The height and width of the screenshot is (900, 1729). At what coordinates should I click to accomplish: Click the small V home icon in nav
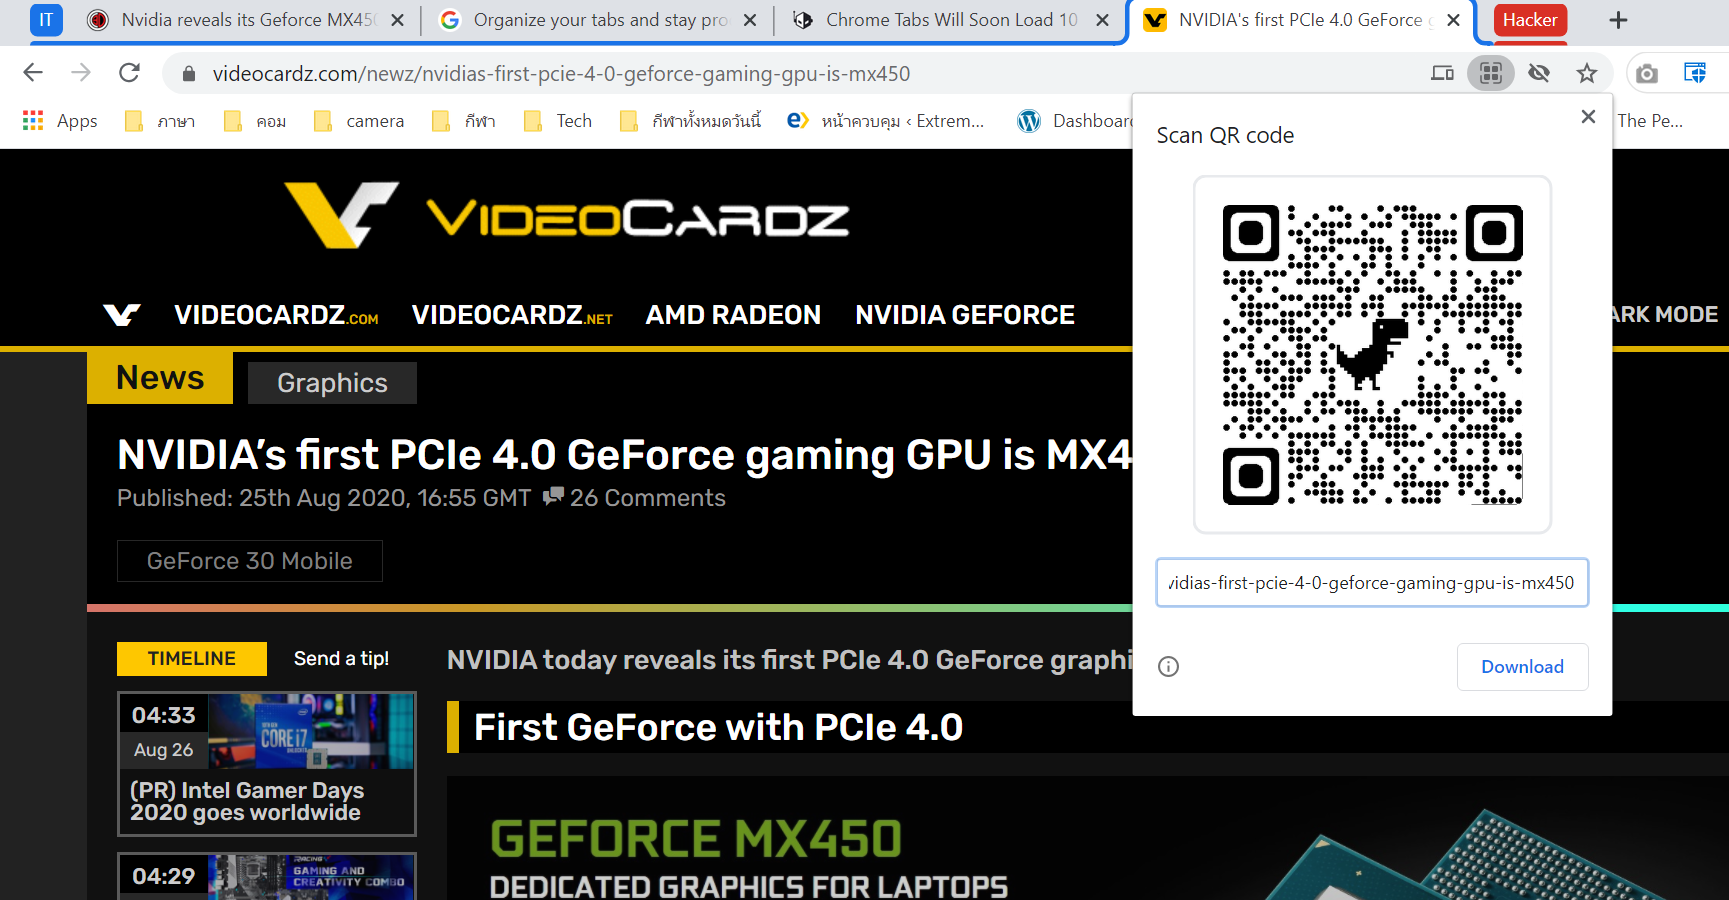pos(121,315)
